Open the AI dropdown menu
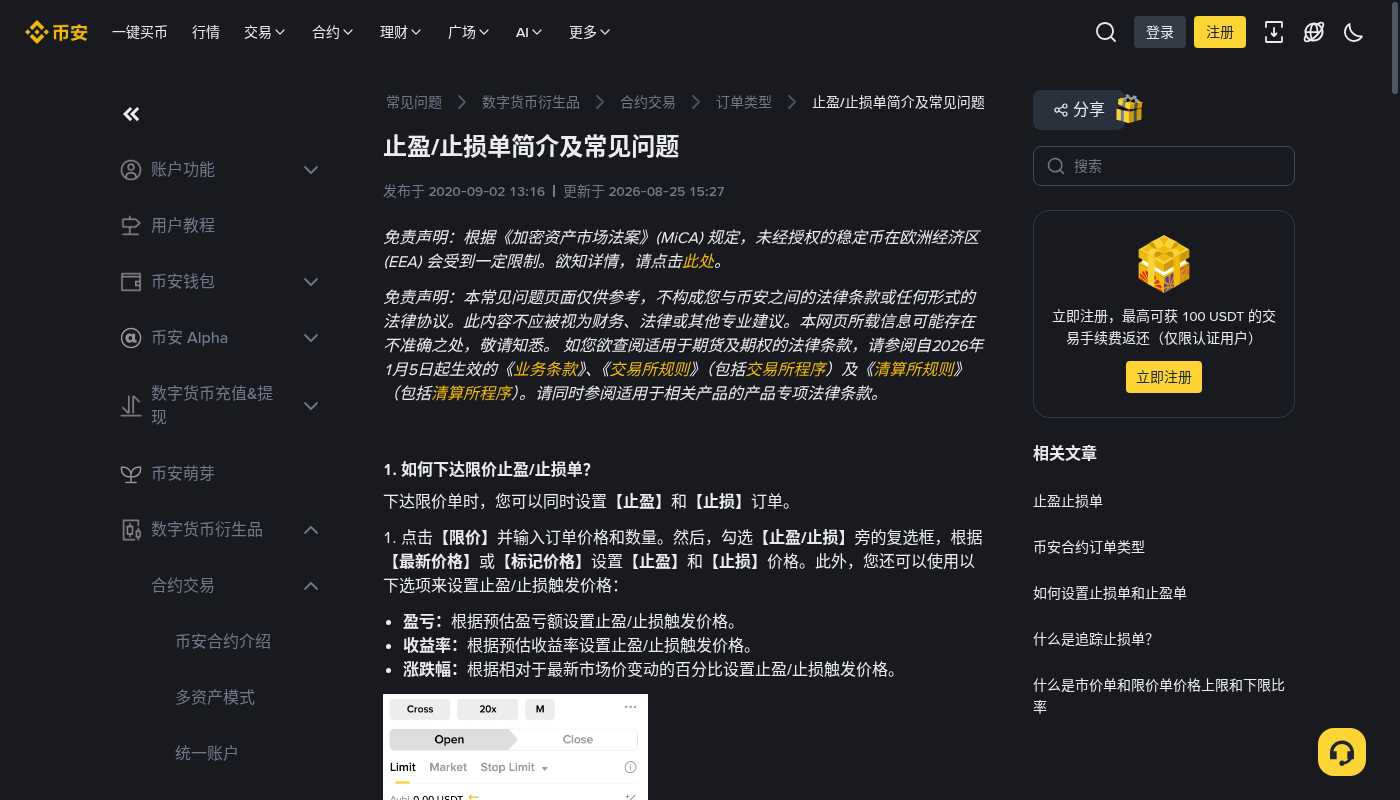The width and height of the screenshot is (1400, 800). click(529, 32)
